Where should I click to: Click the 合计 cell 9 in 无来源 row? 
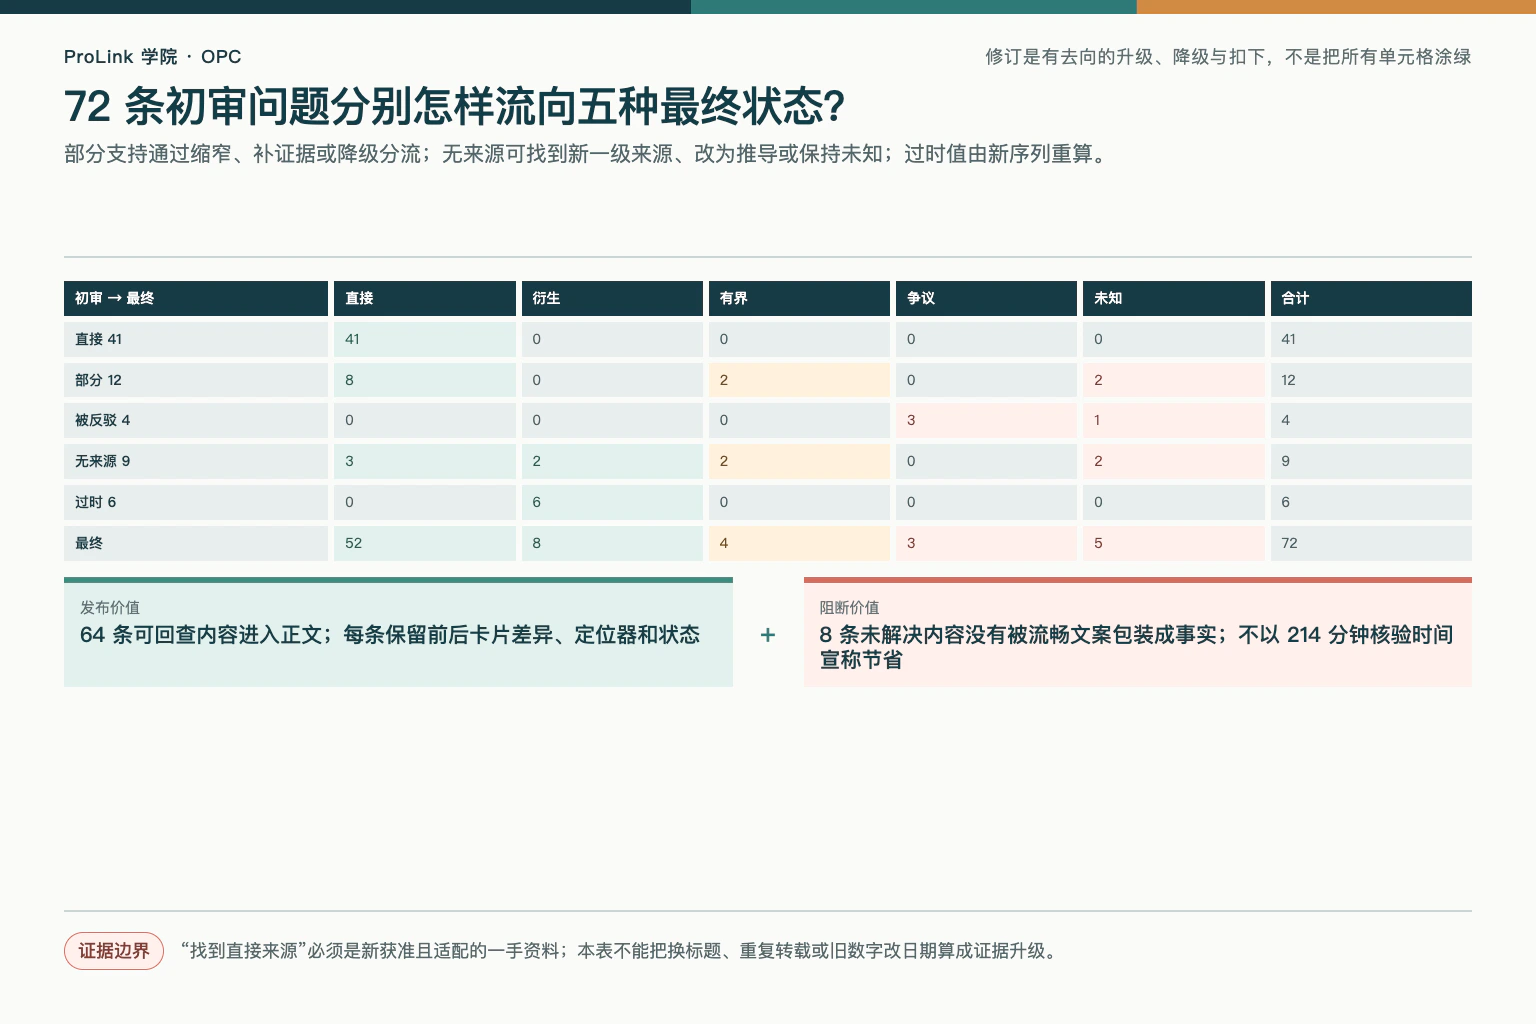[1371, 461]
